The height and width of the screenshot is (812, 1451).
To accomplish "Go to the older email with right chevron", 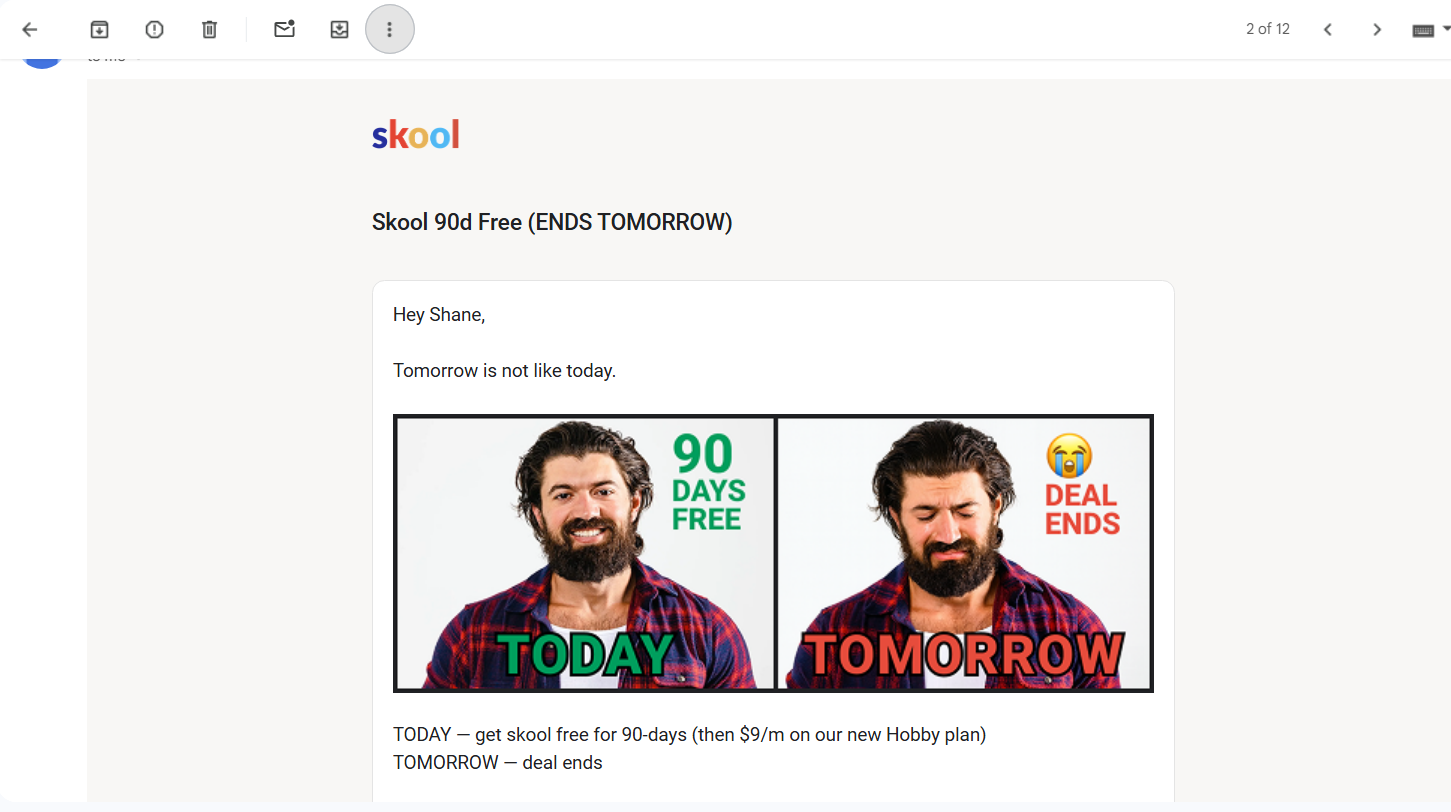I will point(1377,30).
